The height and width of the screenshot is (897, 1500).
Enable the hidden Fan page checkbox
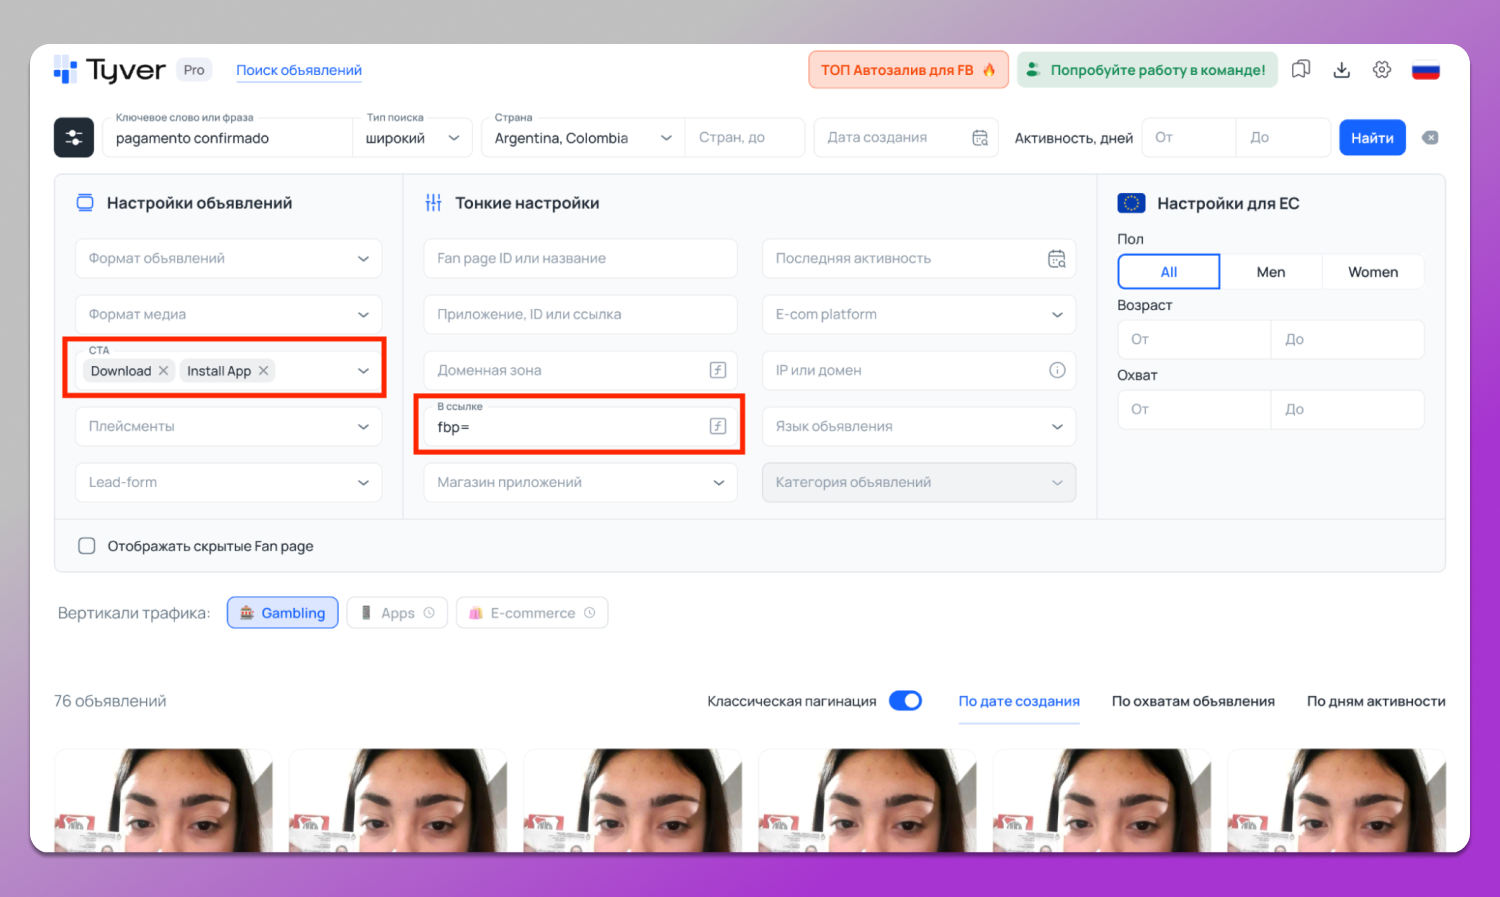click(x=87, y=546)
